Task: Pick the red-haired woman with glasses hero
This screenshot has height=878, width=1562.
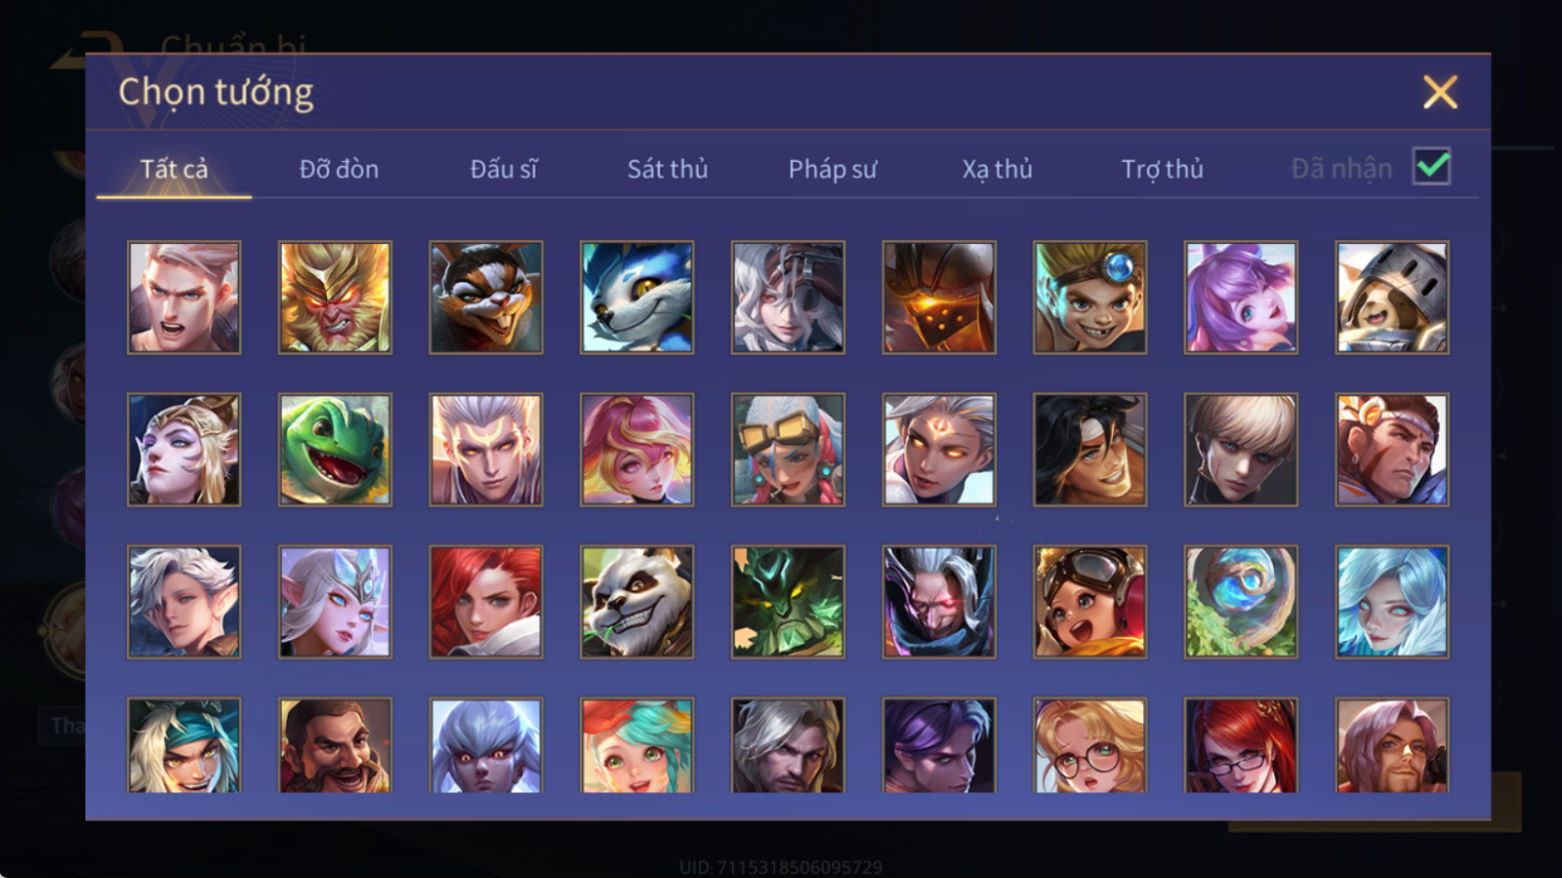Action: [x=1241, y=745]
